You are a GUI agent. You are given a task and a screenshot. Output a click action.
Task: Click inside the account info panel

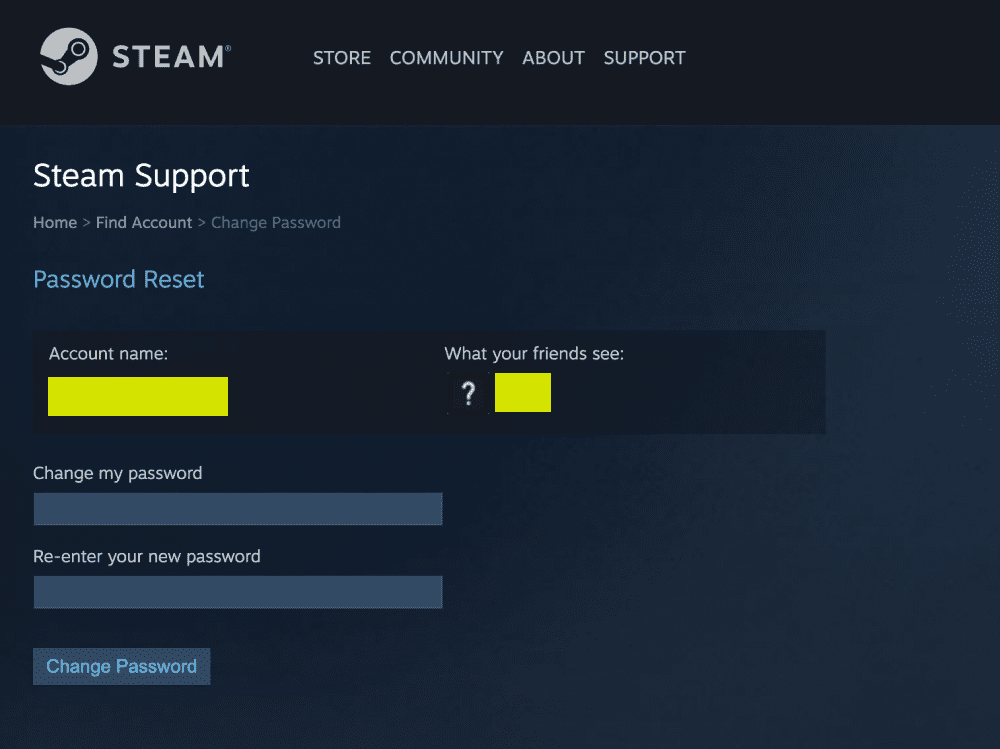click(700, 420)
